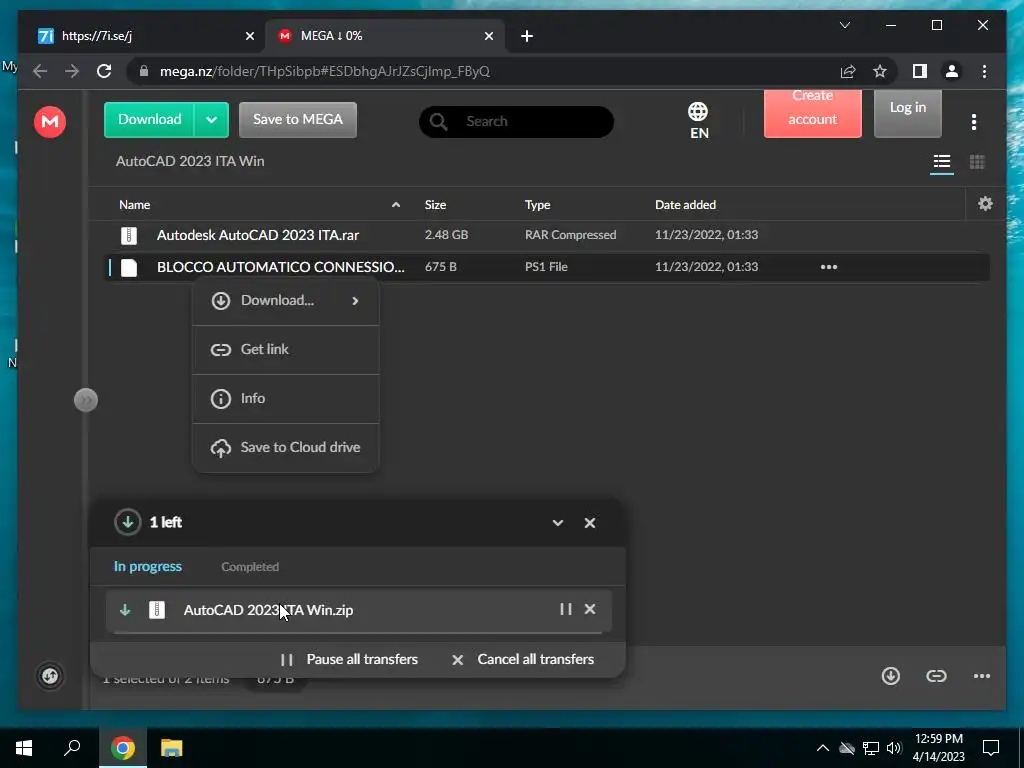
Task: Choose Info in context menu
Action: click(286, 398)
